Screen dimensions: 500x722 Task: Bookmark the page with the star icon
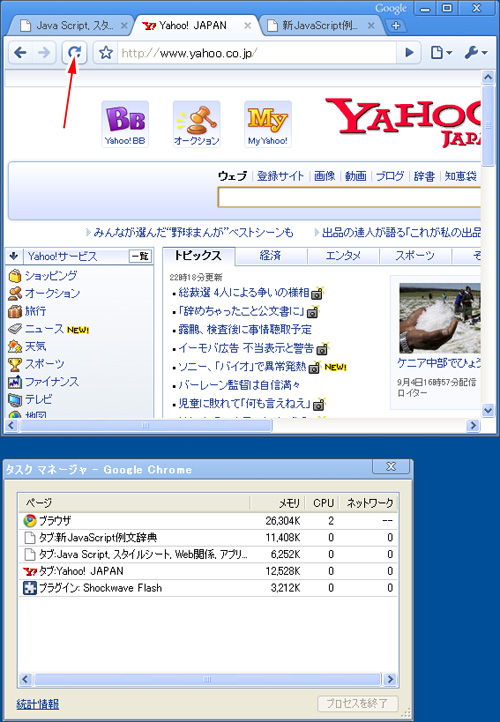point(106,53)
